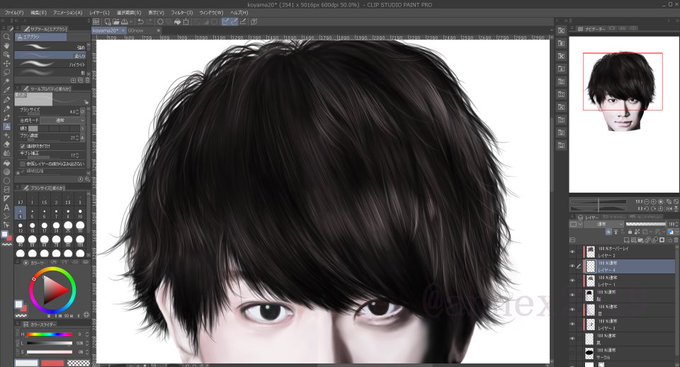680x367 pixels.
Task: Select the Airbrush tool in toolbar
Action: point(7,126)
